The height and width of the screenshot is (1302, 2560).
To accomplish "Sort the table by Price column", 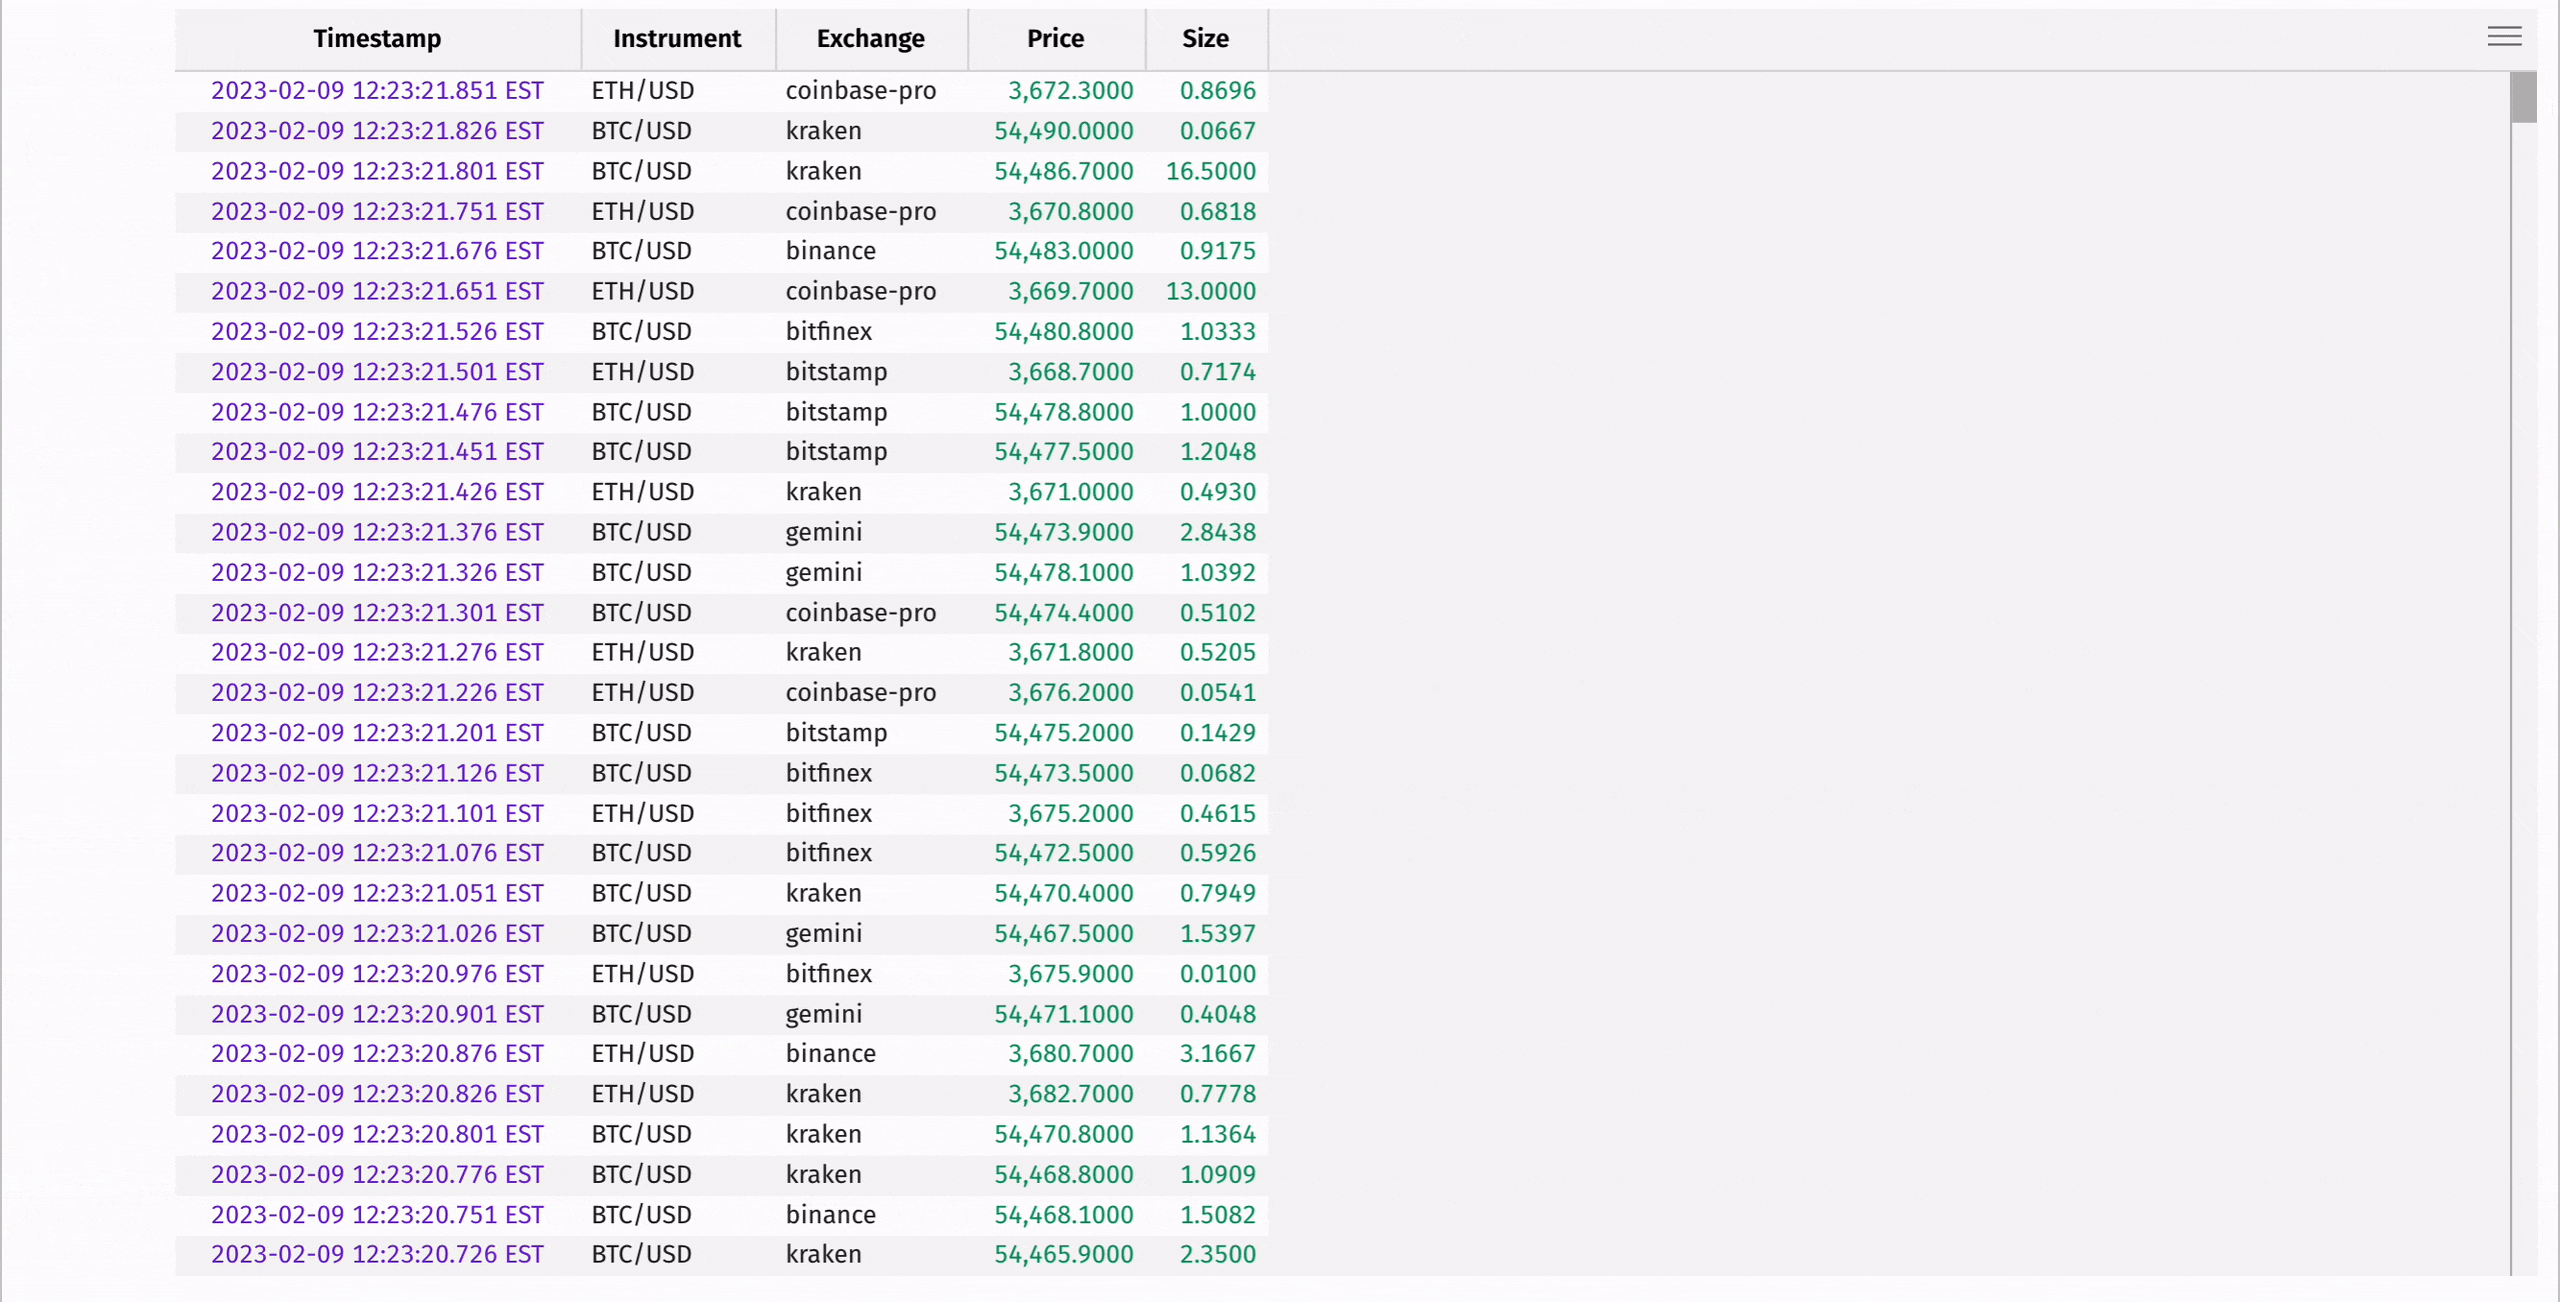I will coord(1055,39).
